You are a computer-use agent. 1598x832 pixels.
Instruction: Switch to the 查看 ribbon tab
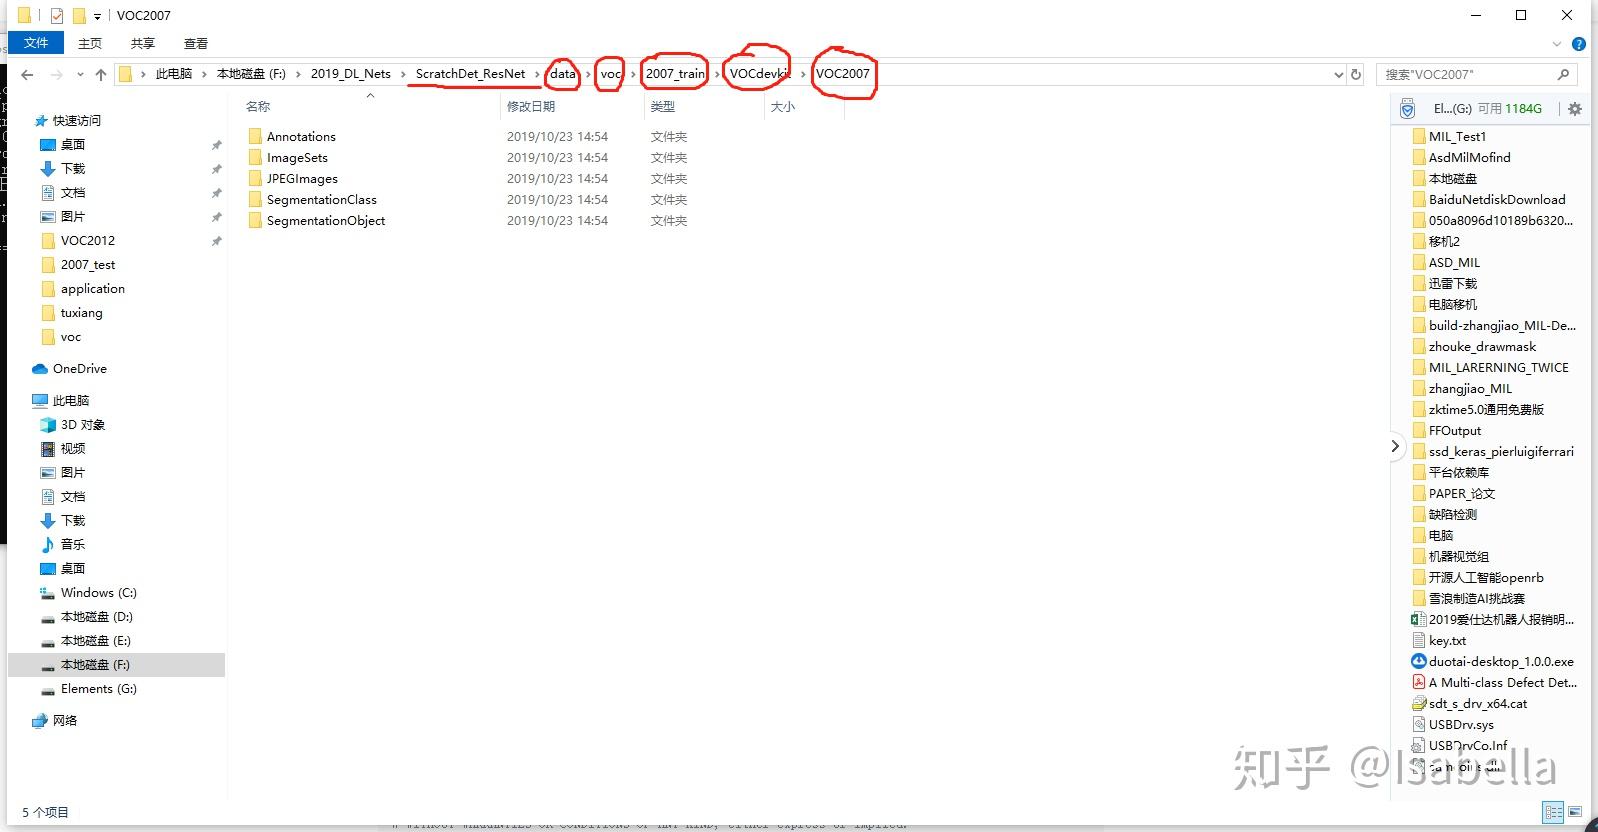[196, 43]
